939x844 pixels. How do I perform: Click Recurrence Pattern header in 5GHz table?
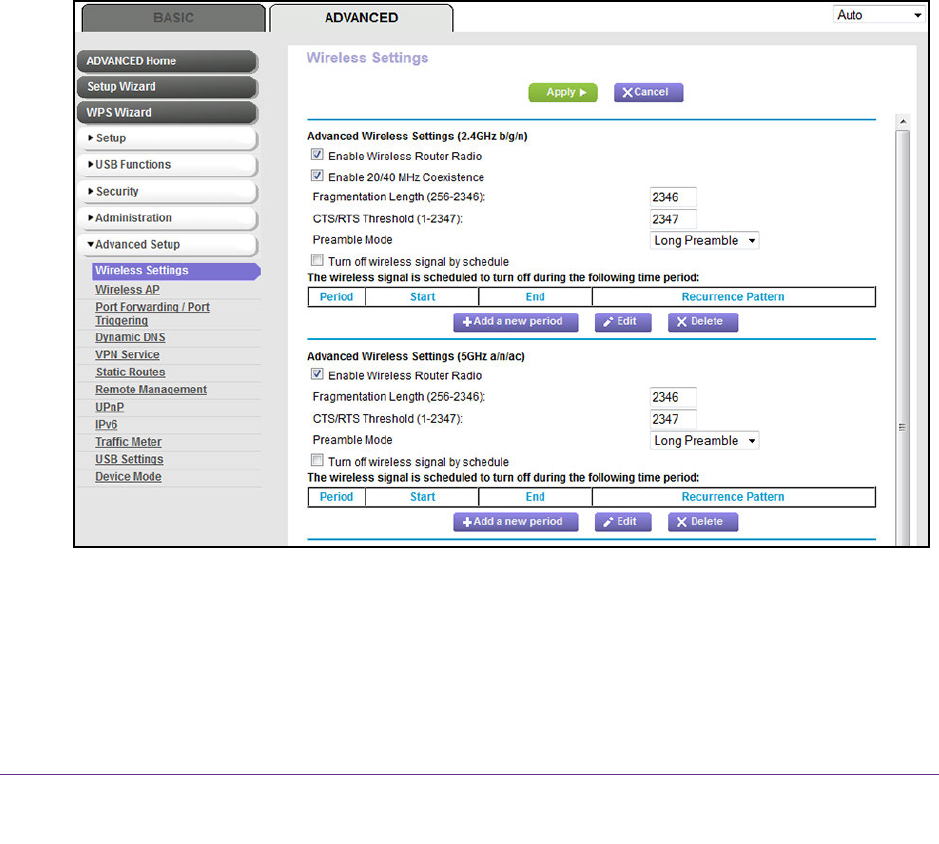(733, 497)
